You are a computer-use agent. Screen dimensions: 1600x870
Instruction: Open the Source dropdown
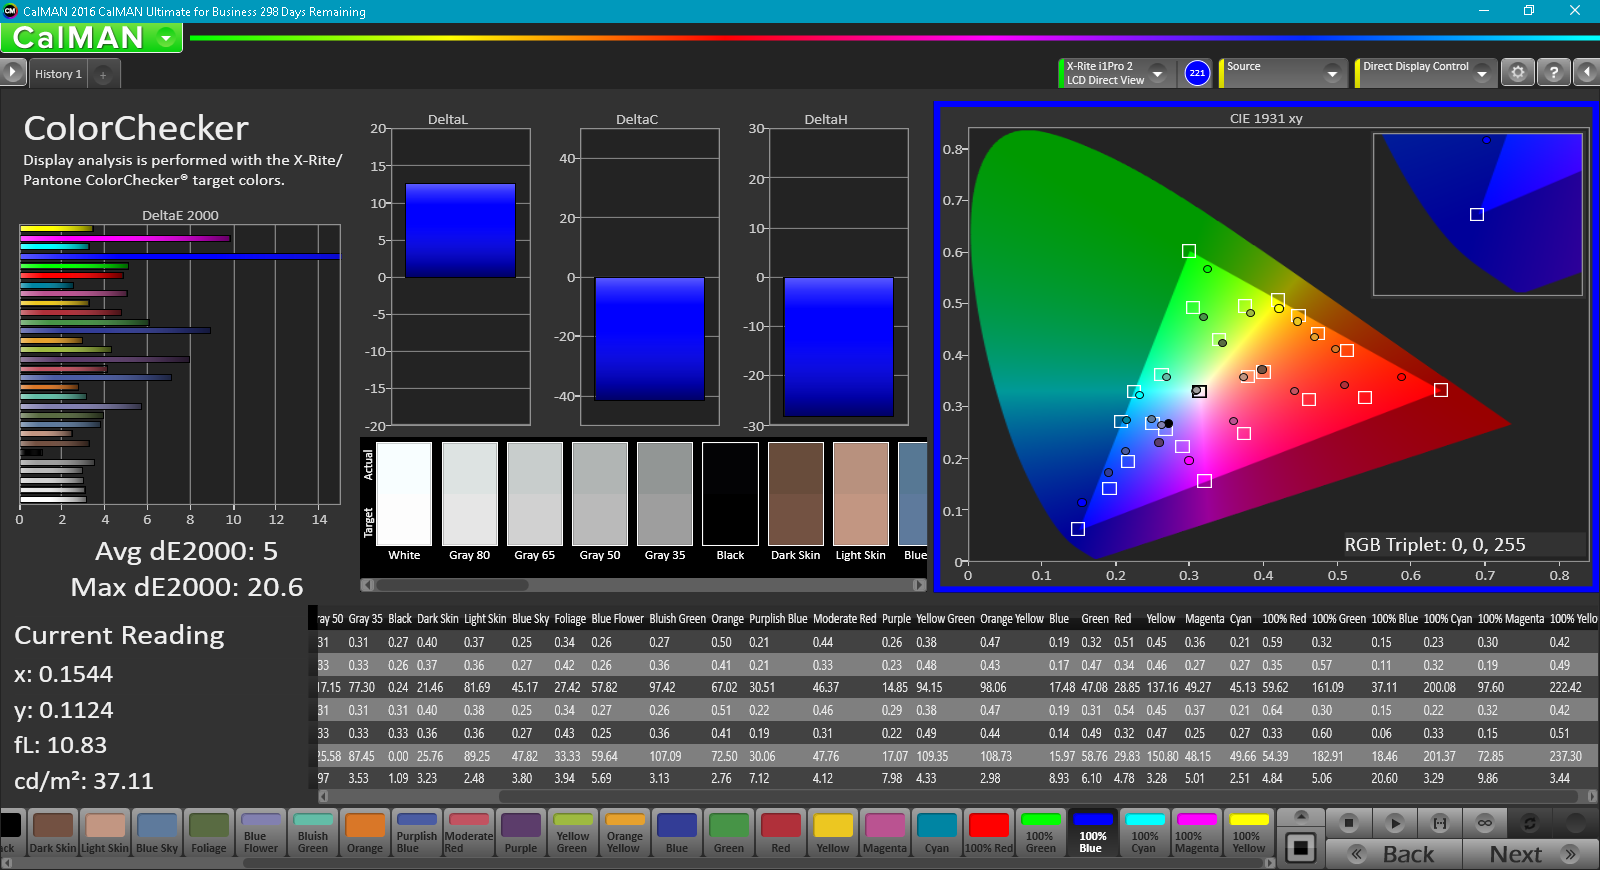tap(1332, 73)
